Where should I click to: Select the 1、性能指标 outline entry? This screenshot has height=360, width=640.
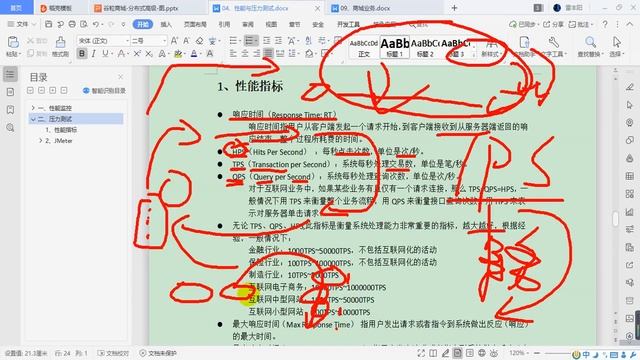(x=61, y=130)
